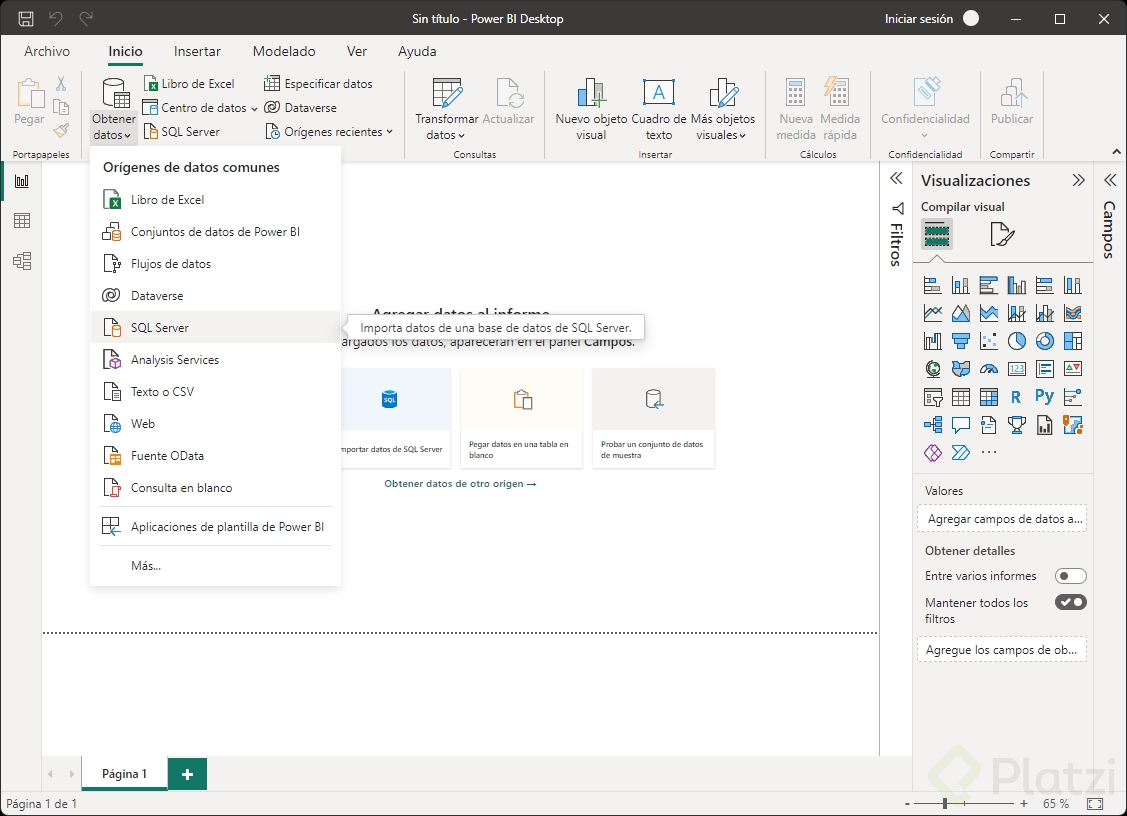Click fit to page icon

point(1095,803)
